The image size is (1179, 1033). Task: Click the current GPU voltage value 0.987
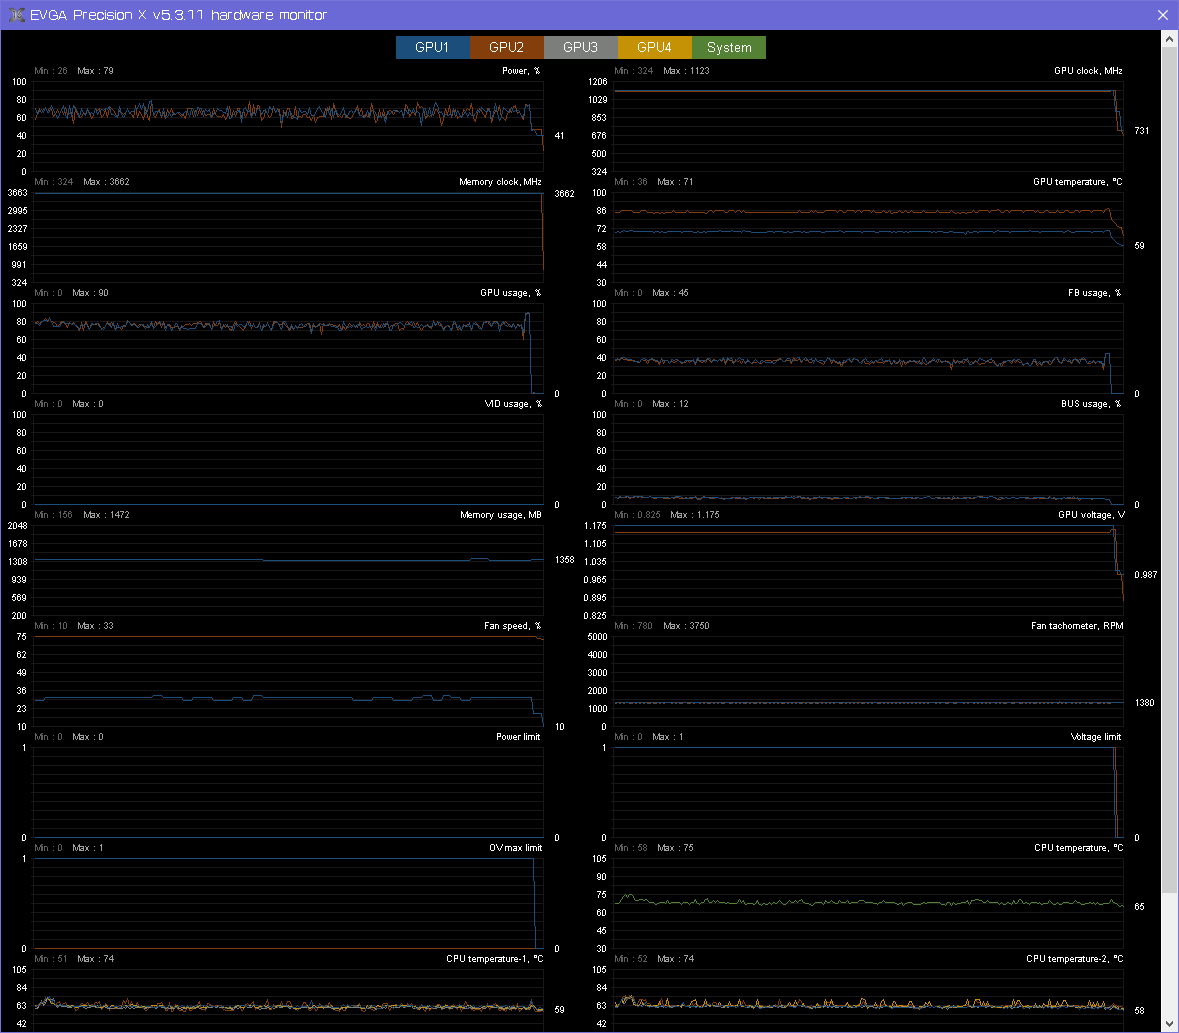1146,575
